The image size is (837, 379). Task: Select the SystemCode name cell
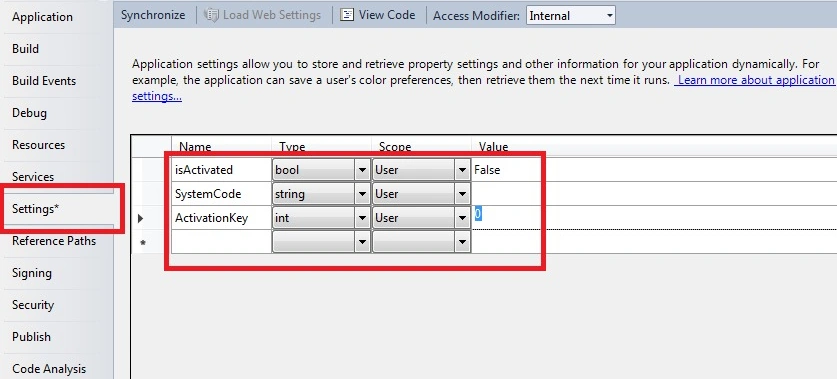pyautogui.click(x=221, y=194)
